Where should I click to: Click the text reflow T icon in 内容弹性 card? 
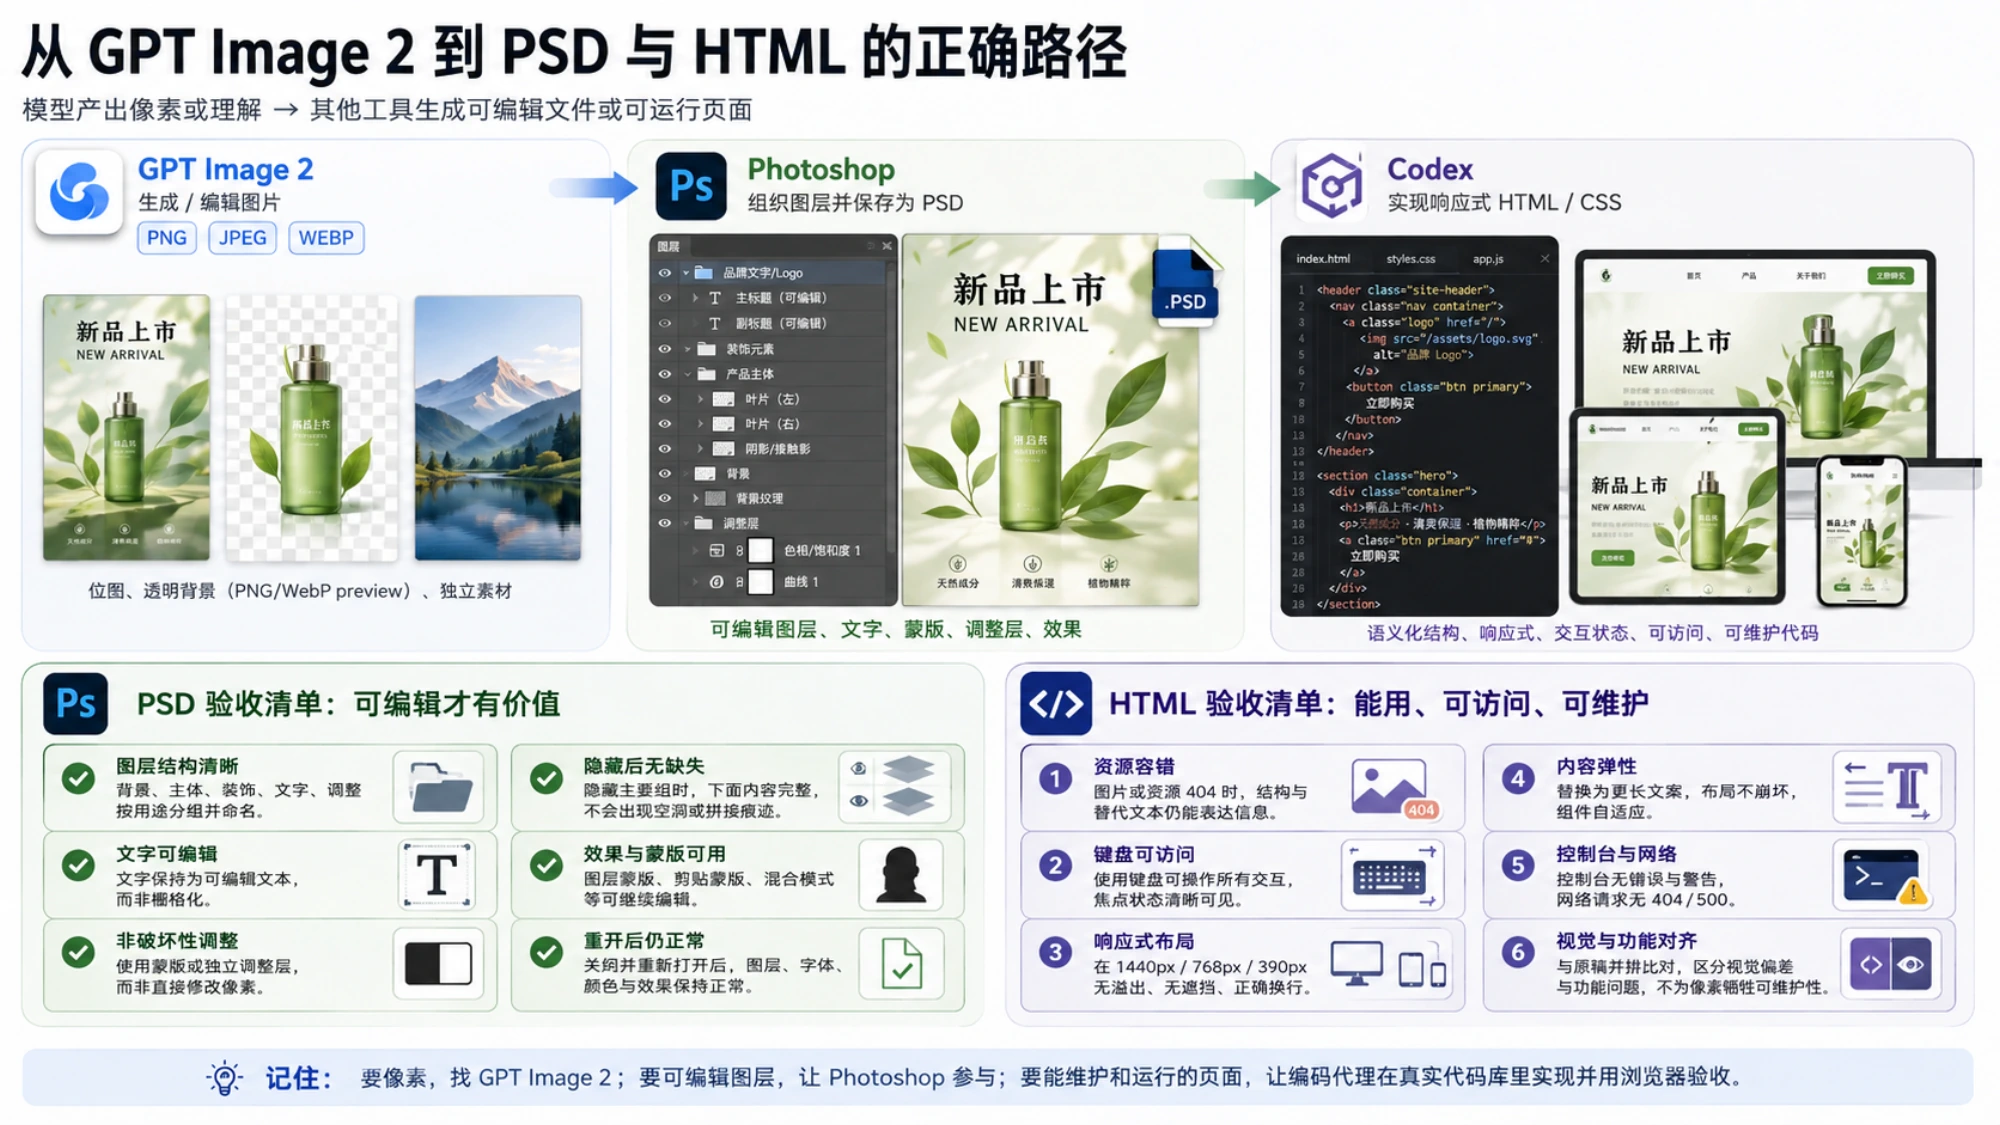(1887, 789)
